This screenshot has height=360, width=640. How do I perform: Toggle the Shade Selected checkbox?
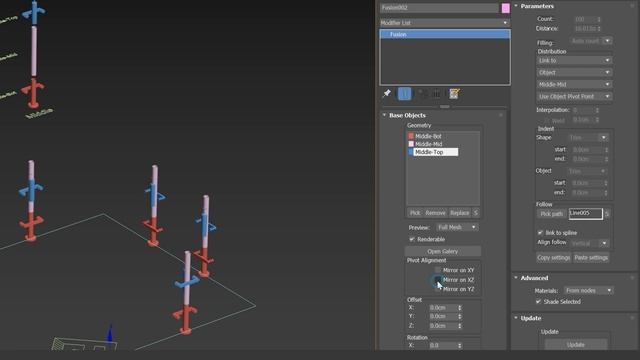[x=538, y=302]
